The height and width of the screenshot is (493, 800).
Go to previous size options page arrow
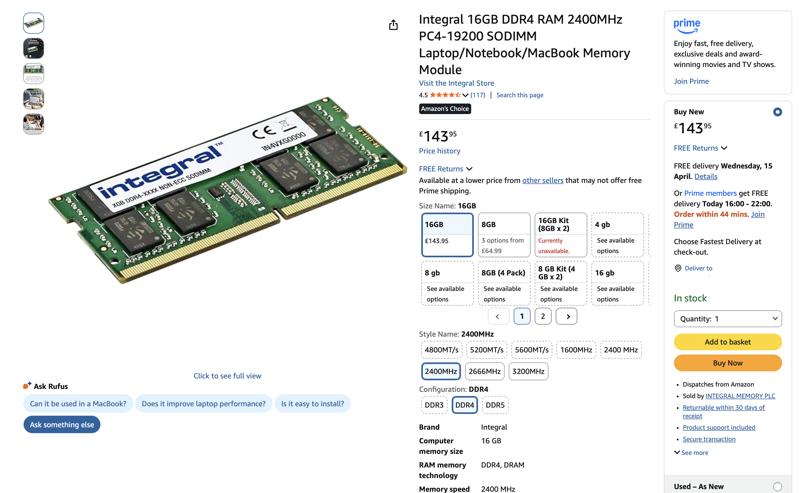point(497,316)
